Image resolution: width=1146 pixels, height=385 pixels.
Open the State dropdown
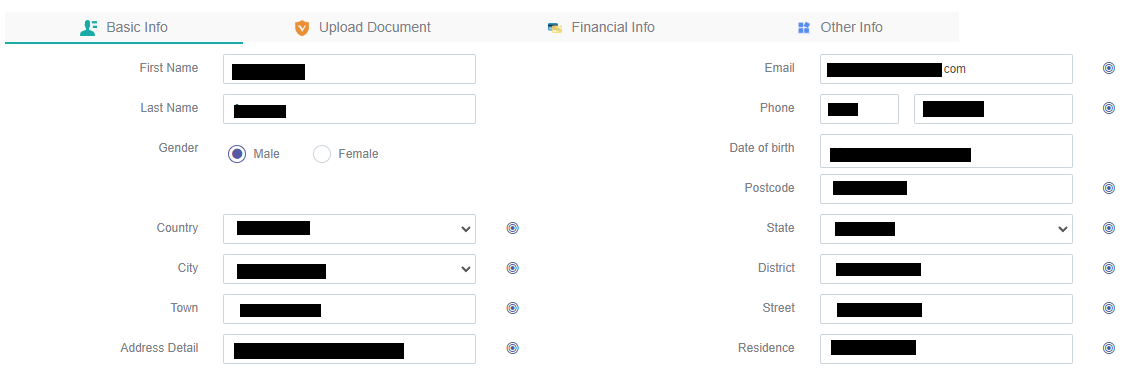(946, 229)
